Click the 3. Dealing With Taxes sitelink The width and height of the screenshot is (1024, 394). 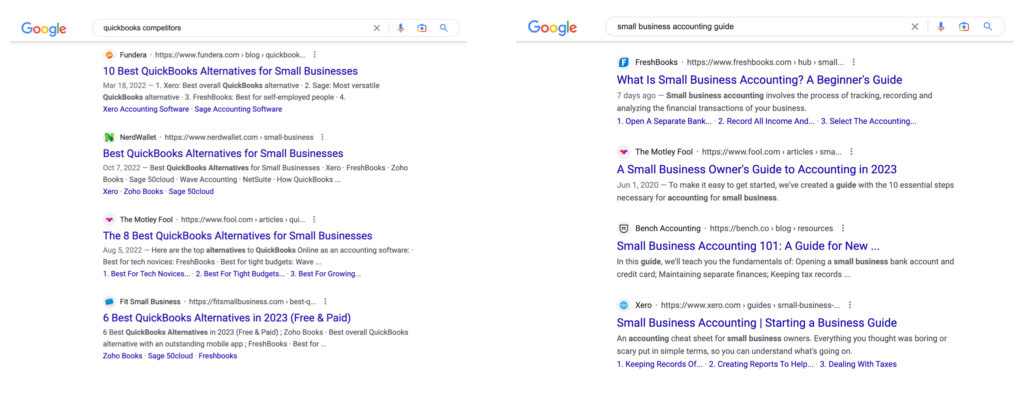pyautogui.click(x=858, y=364)
